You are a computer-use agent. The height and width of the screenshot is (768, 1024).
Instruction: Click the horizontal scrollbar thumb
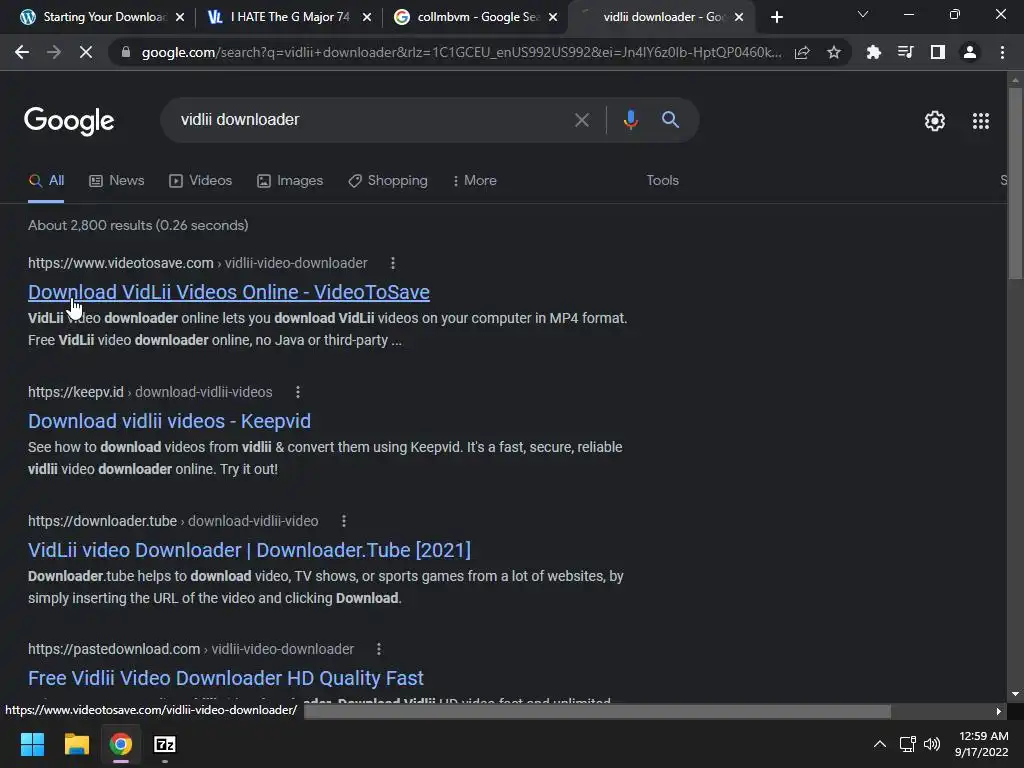pyautogui.click(x=597, y=711)
